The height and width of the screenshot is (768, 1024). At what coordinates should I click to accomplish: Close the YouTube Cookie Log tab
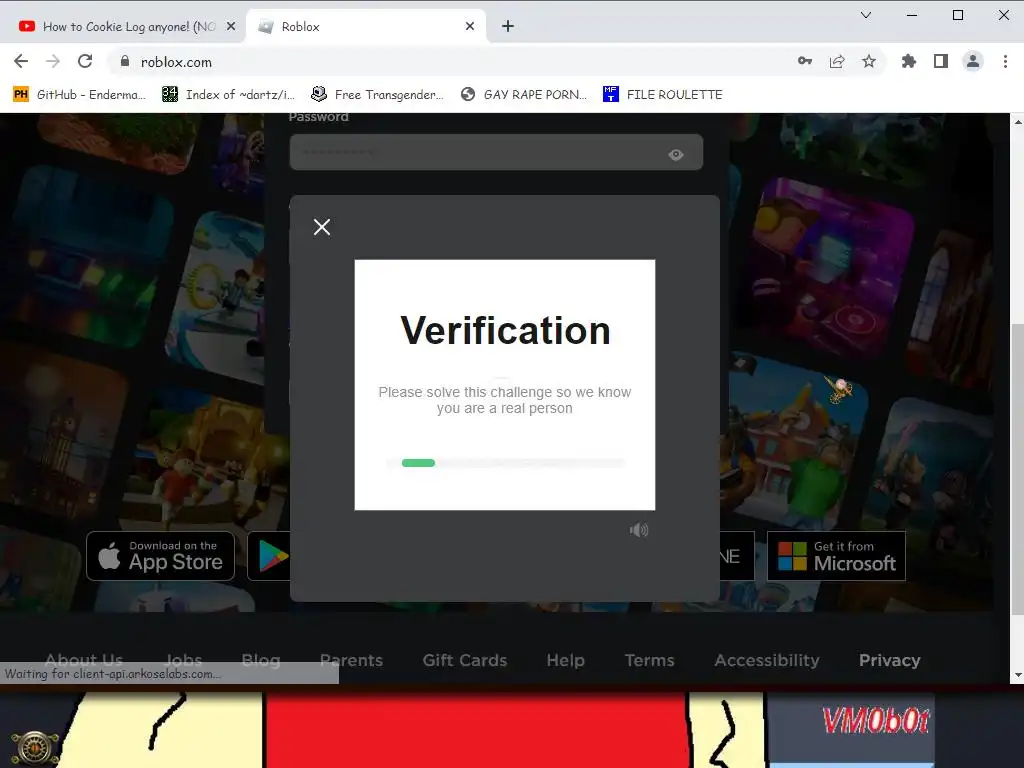coord(231,26)
